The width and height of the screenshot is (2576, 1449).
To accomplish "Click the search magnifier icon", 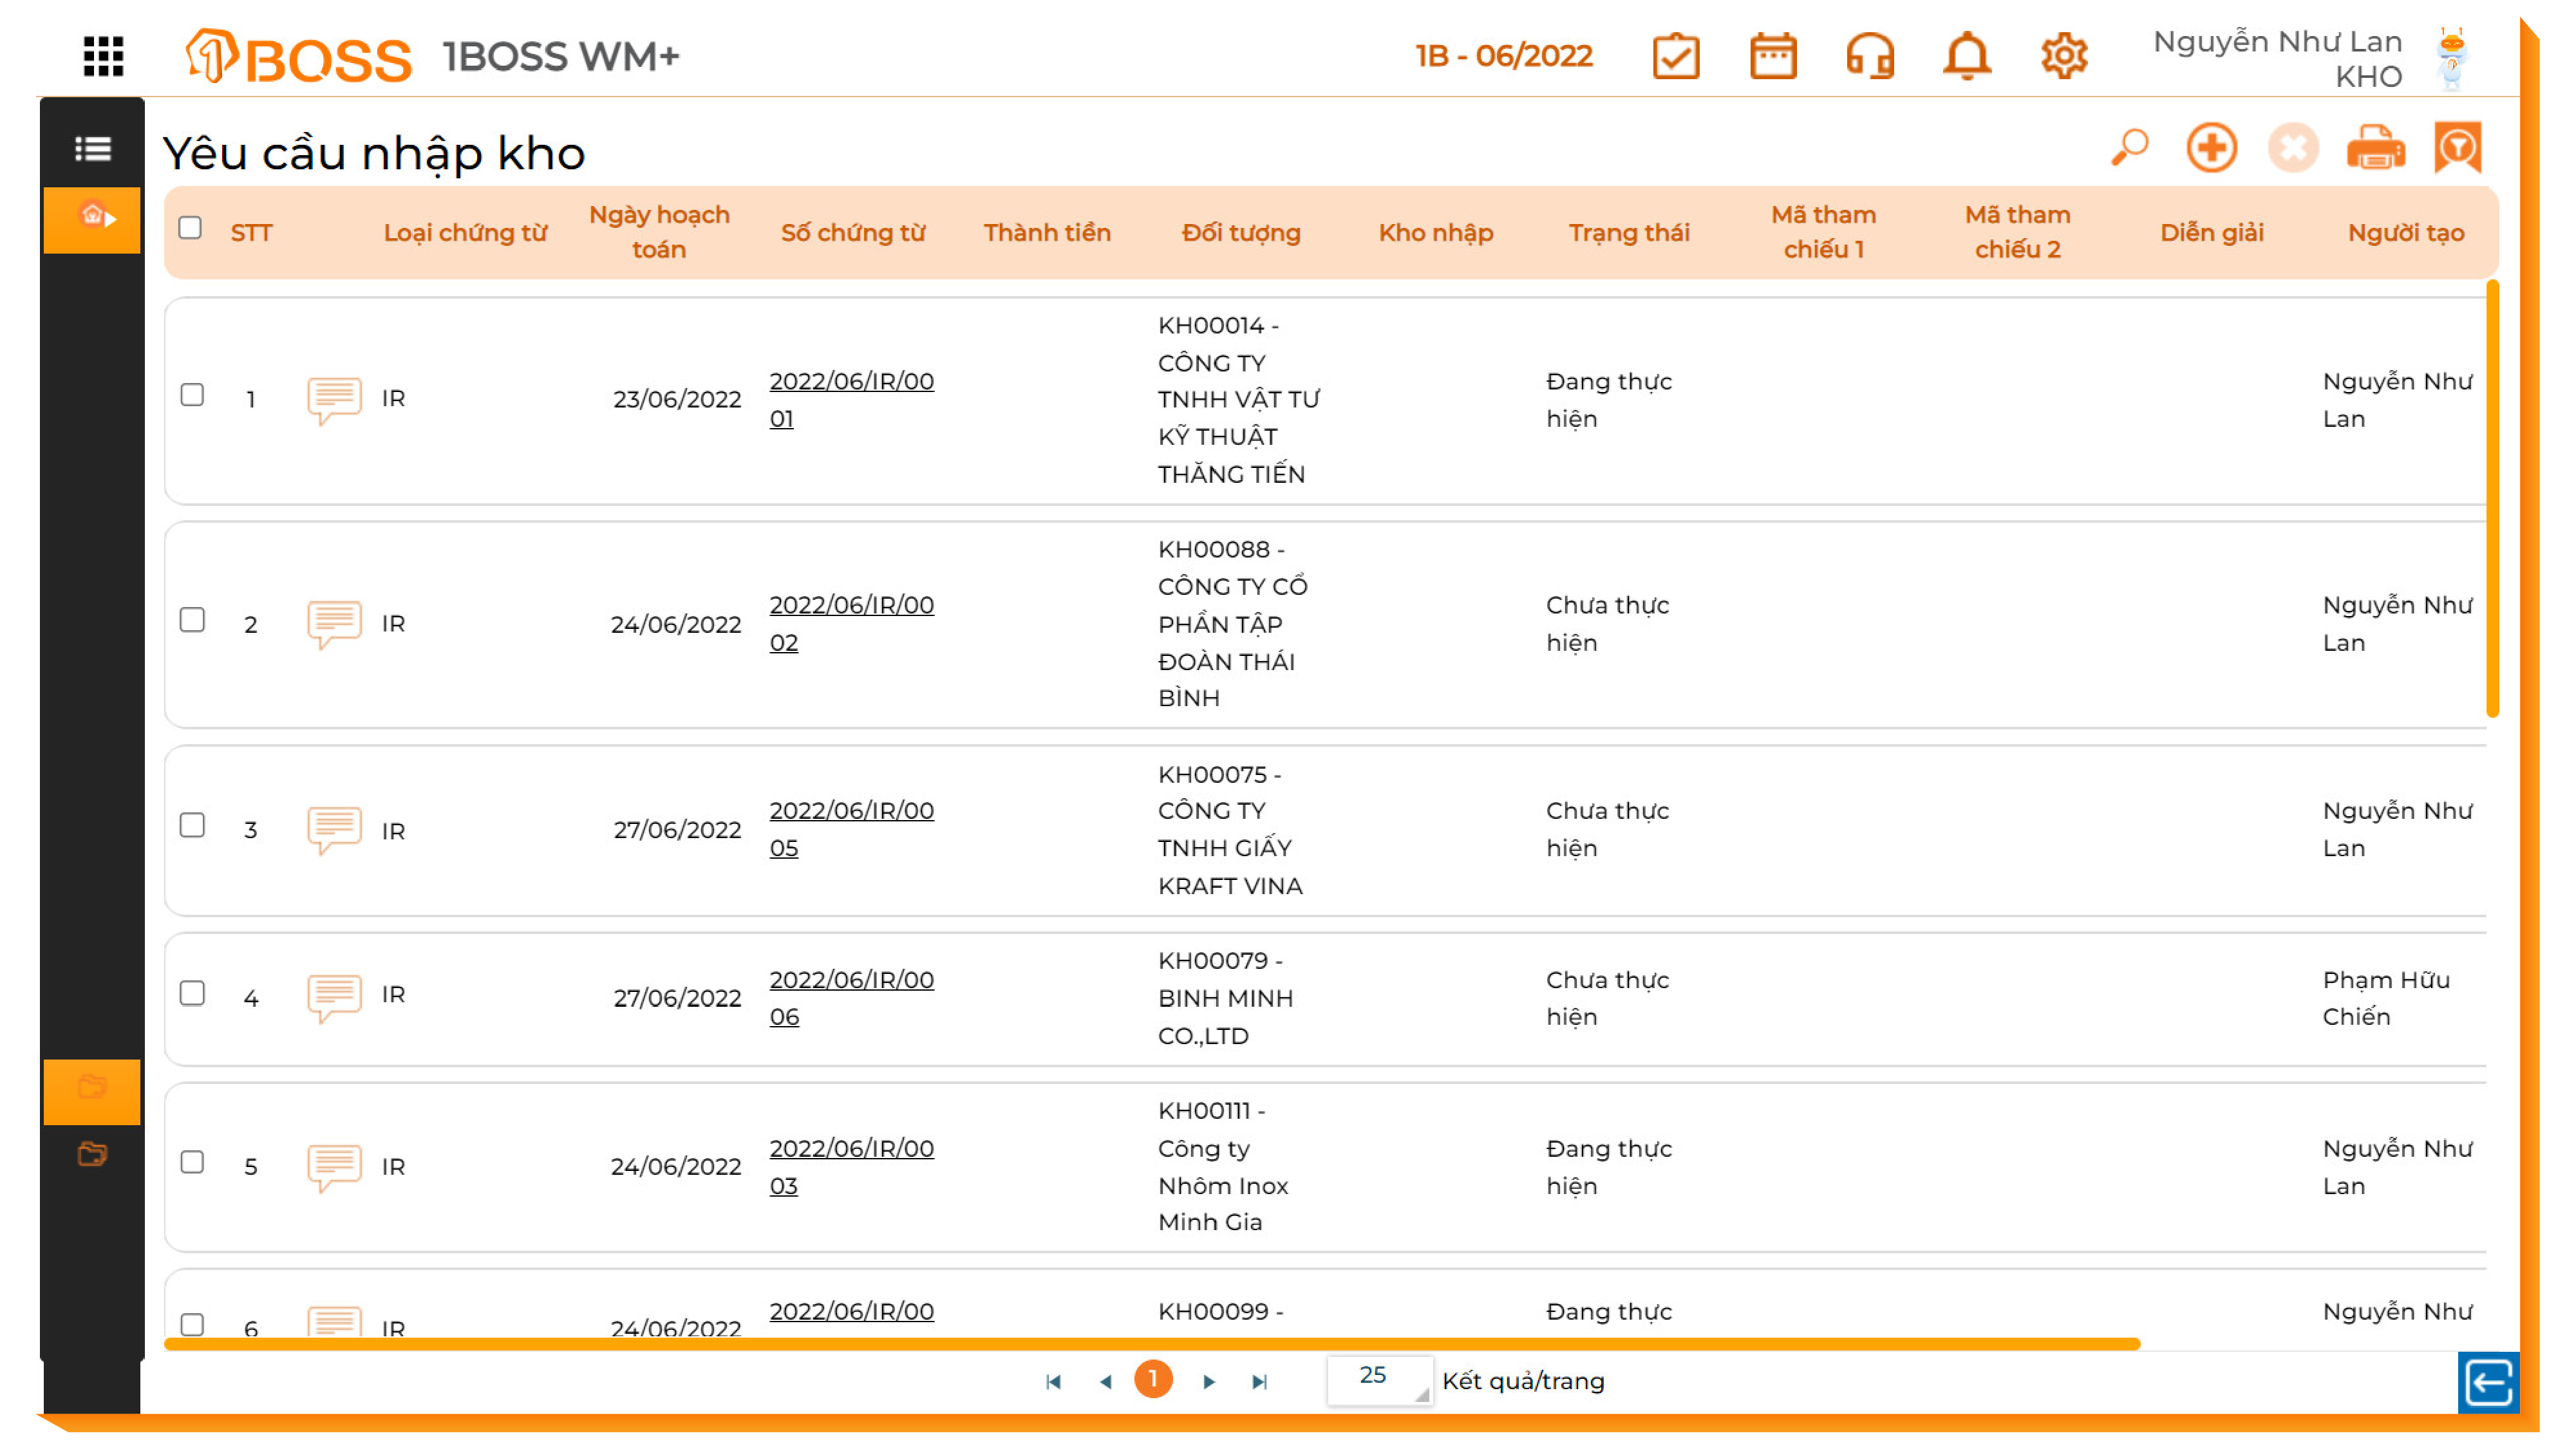I will coord(2130,148).
